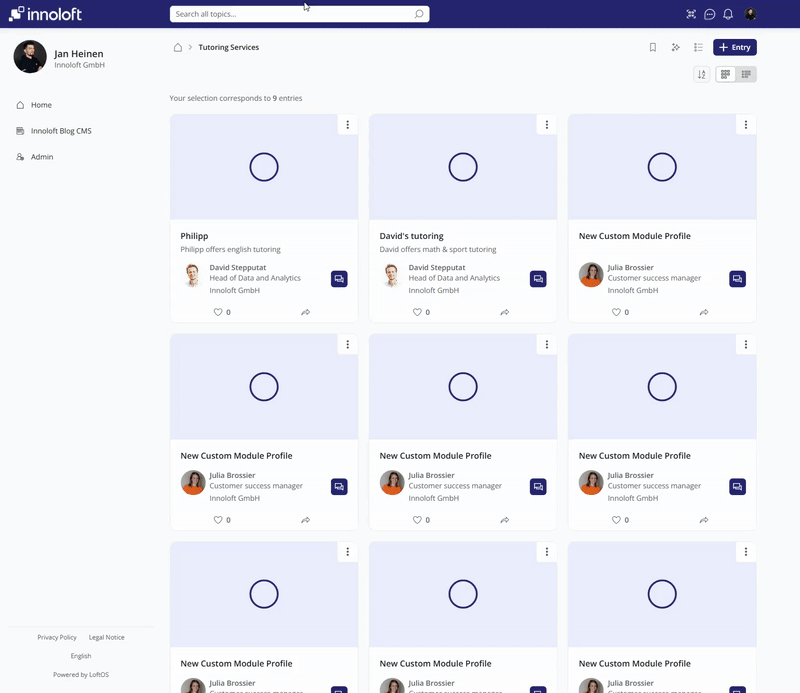The height and width of the screenshot is (693, 800).
Task: Open the chat messages icon in header
Action: pyautogui.click(x=709, y=14)
